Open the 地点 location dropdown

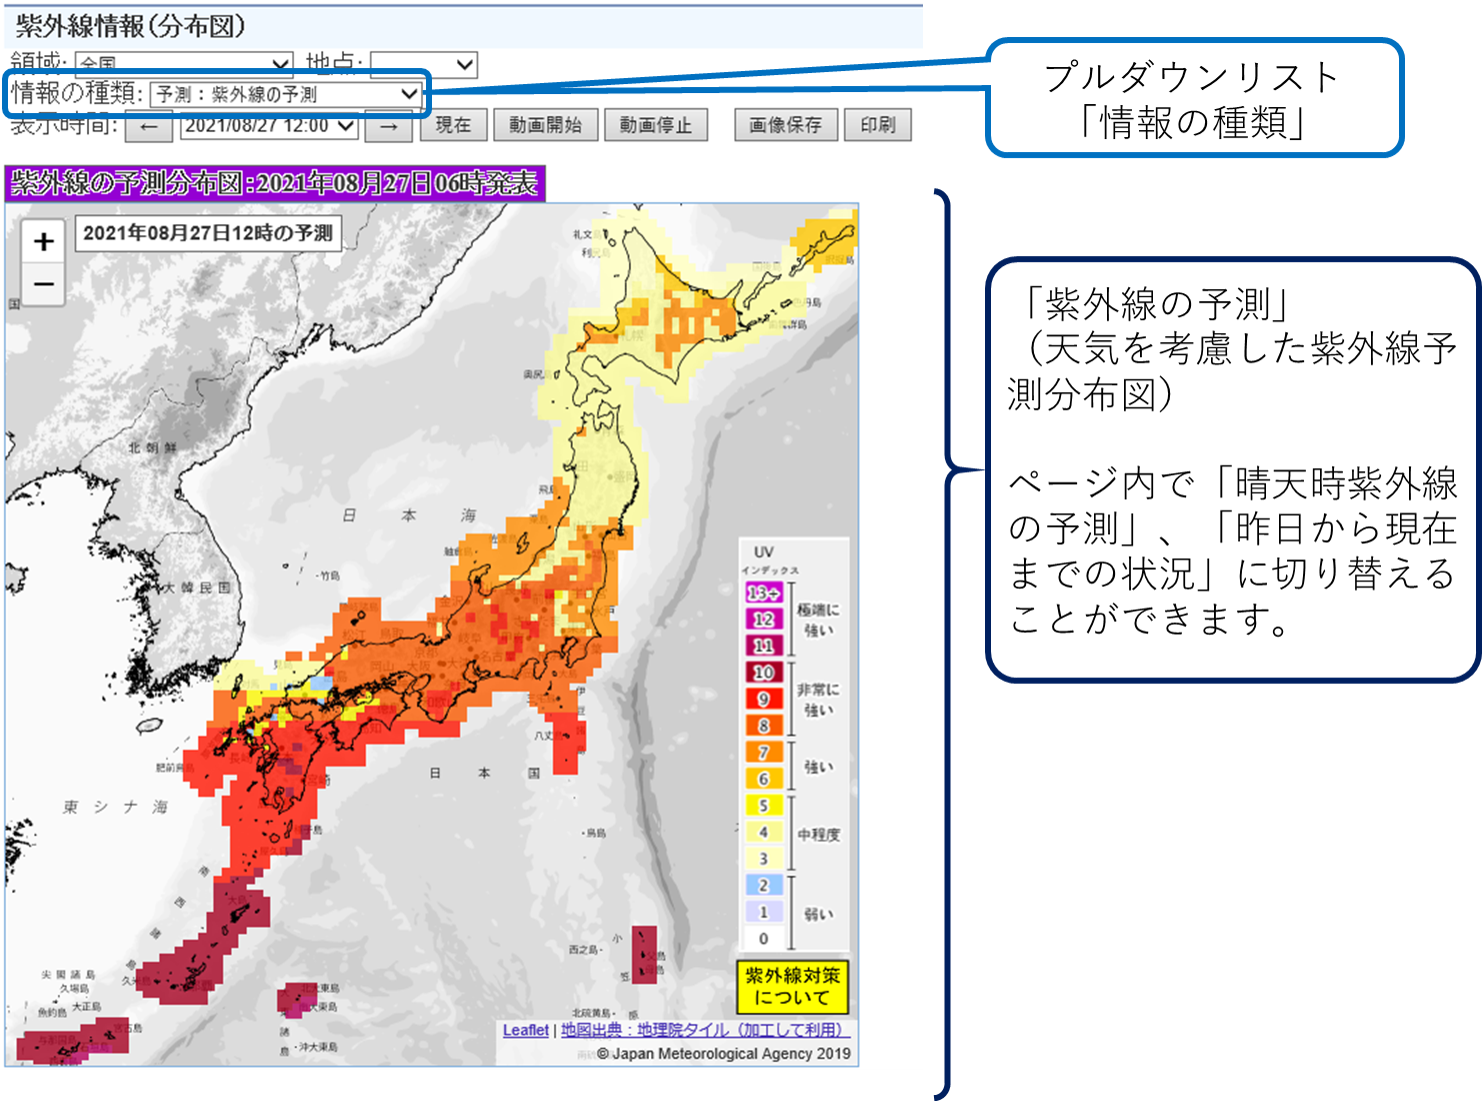point(423,65)
